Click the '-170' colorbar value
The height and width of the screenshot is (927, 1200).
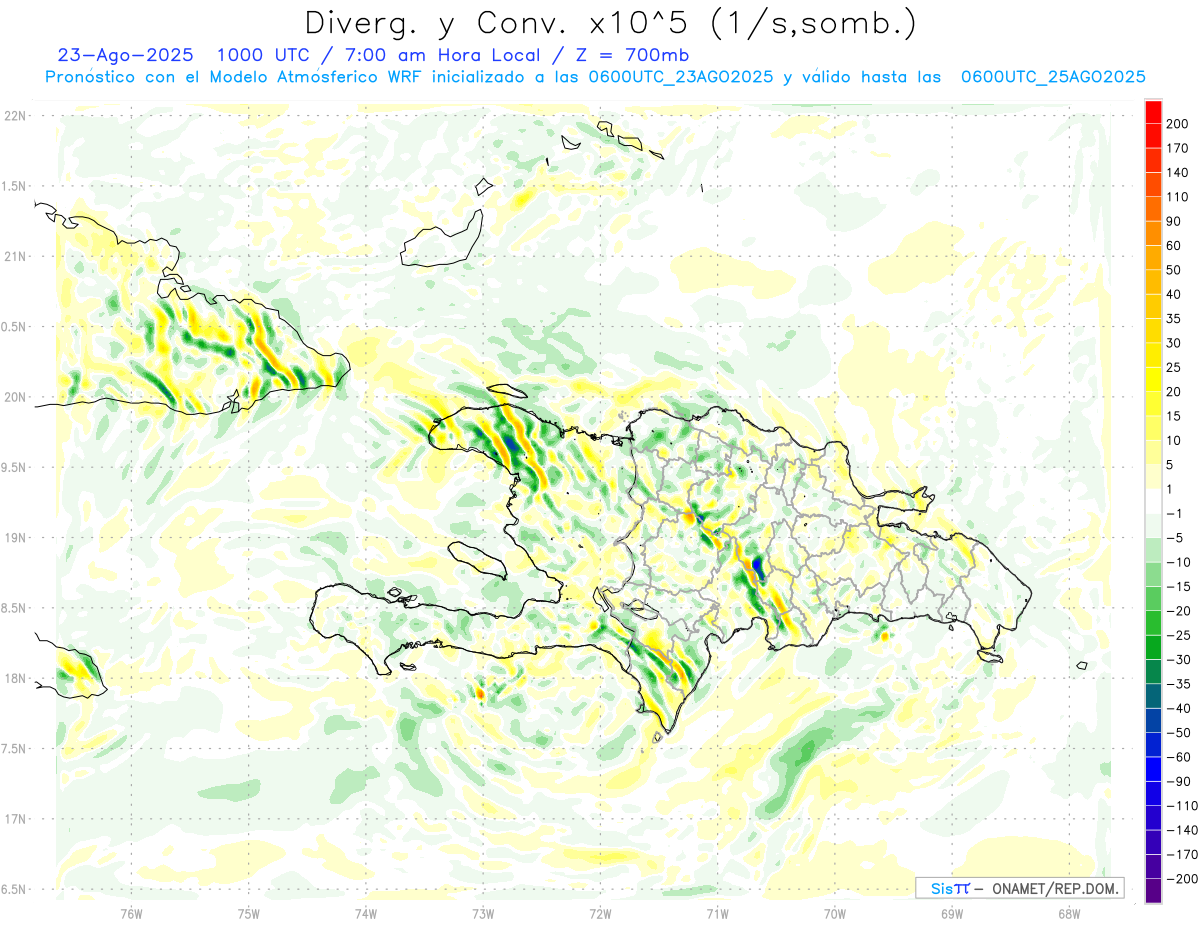point(1181,854)
